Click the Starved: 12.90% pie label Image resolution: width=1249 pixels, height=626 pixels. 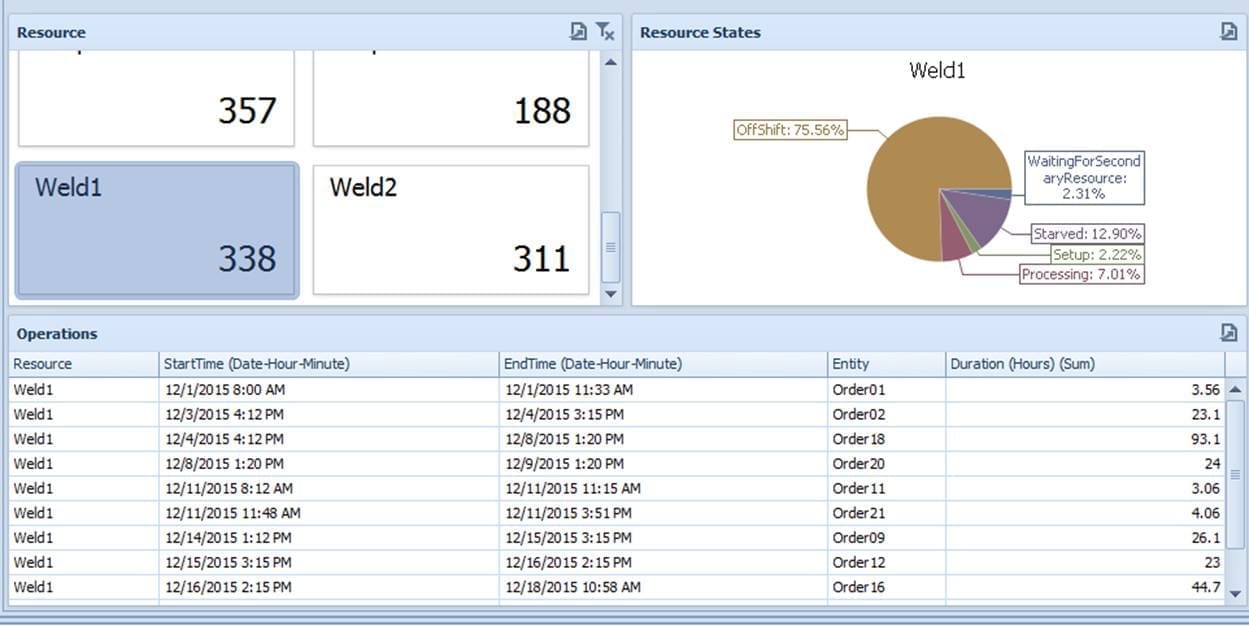point(1088,234)
